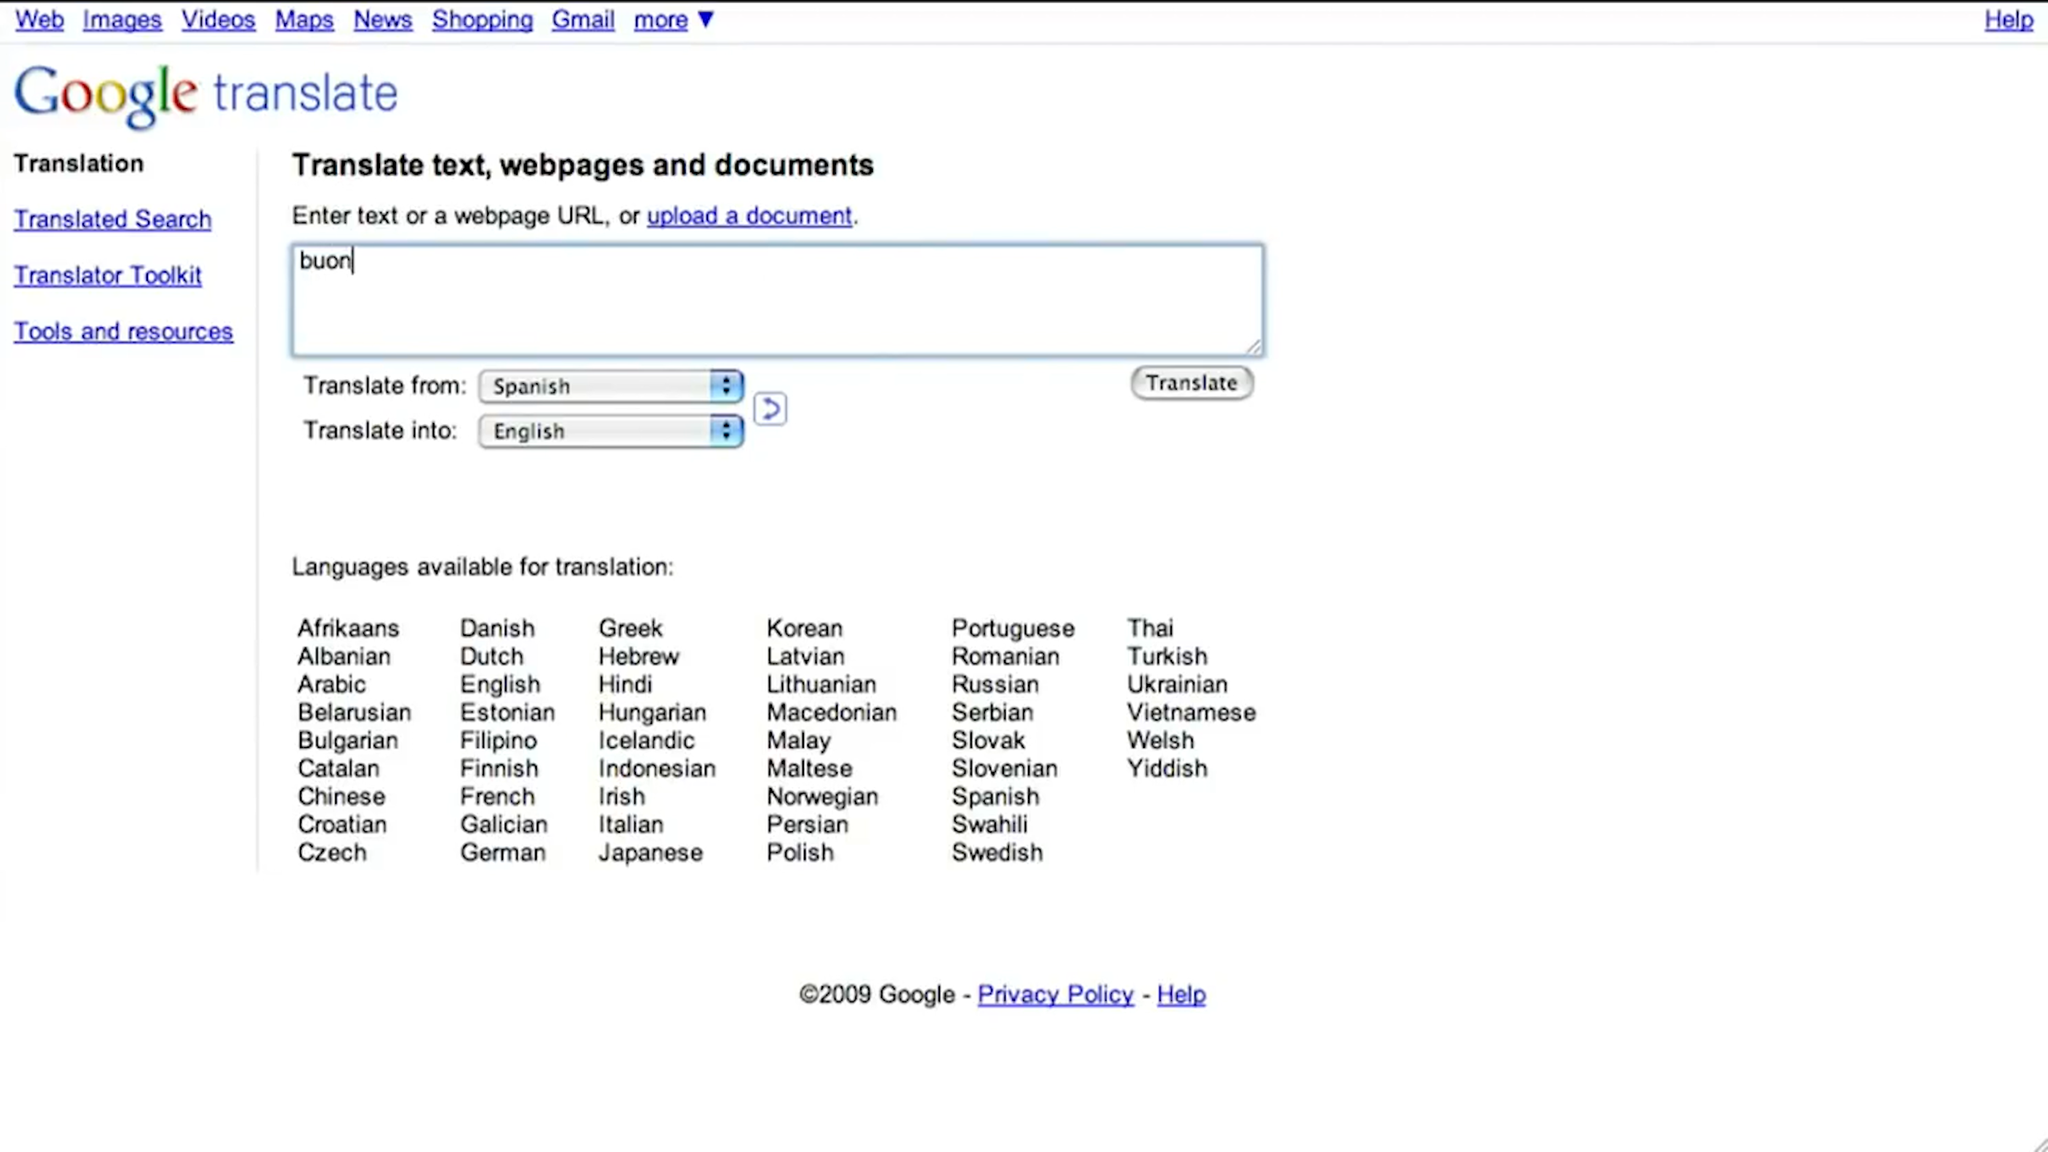Open the Web link in top bar
Image resolution: width=2048 pixels, height=1152 pixels.
coord(39,19)
